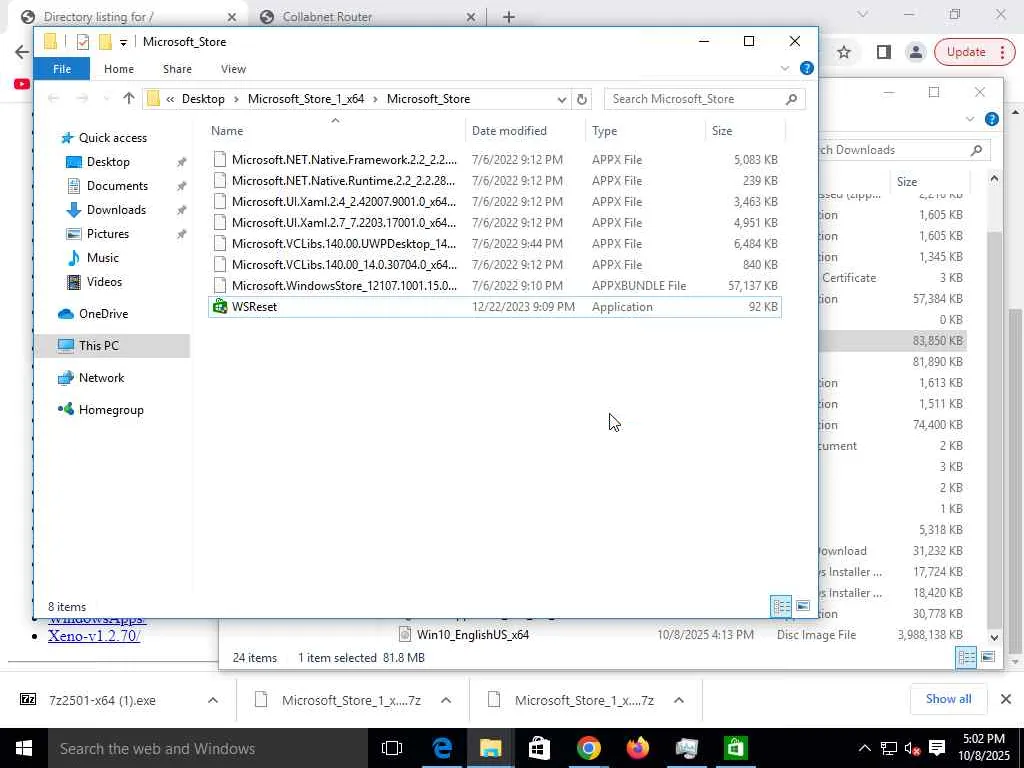Open Pictures in the navigation pane
1024x768 pixels.
click(x=107, y=234)
